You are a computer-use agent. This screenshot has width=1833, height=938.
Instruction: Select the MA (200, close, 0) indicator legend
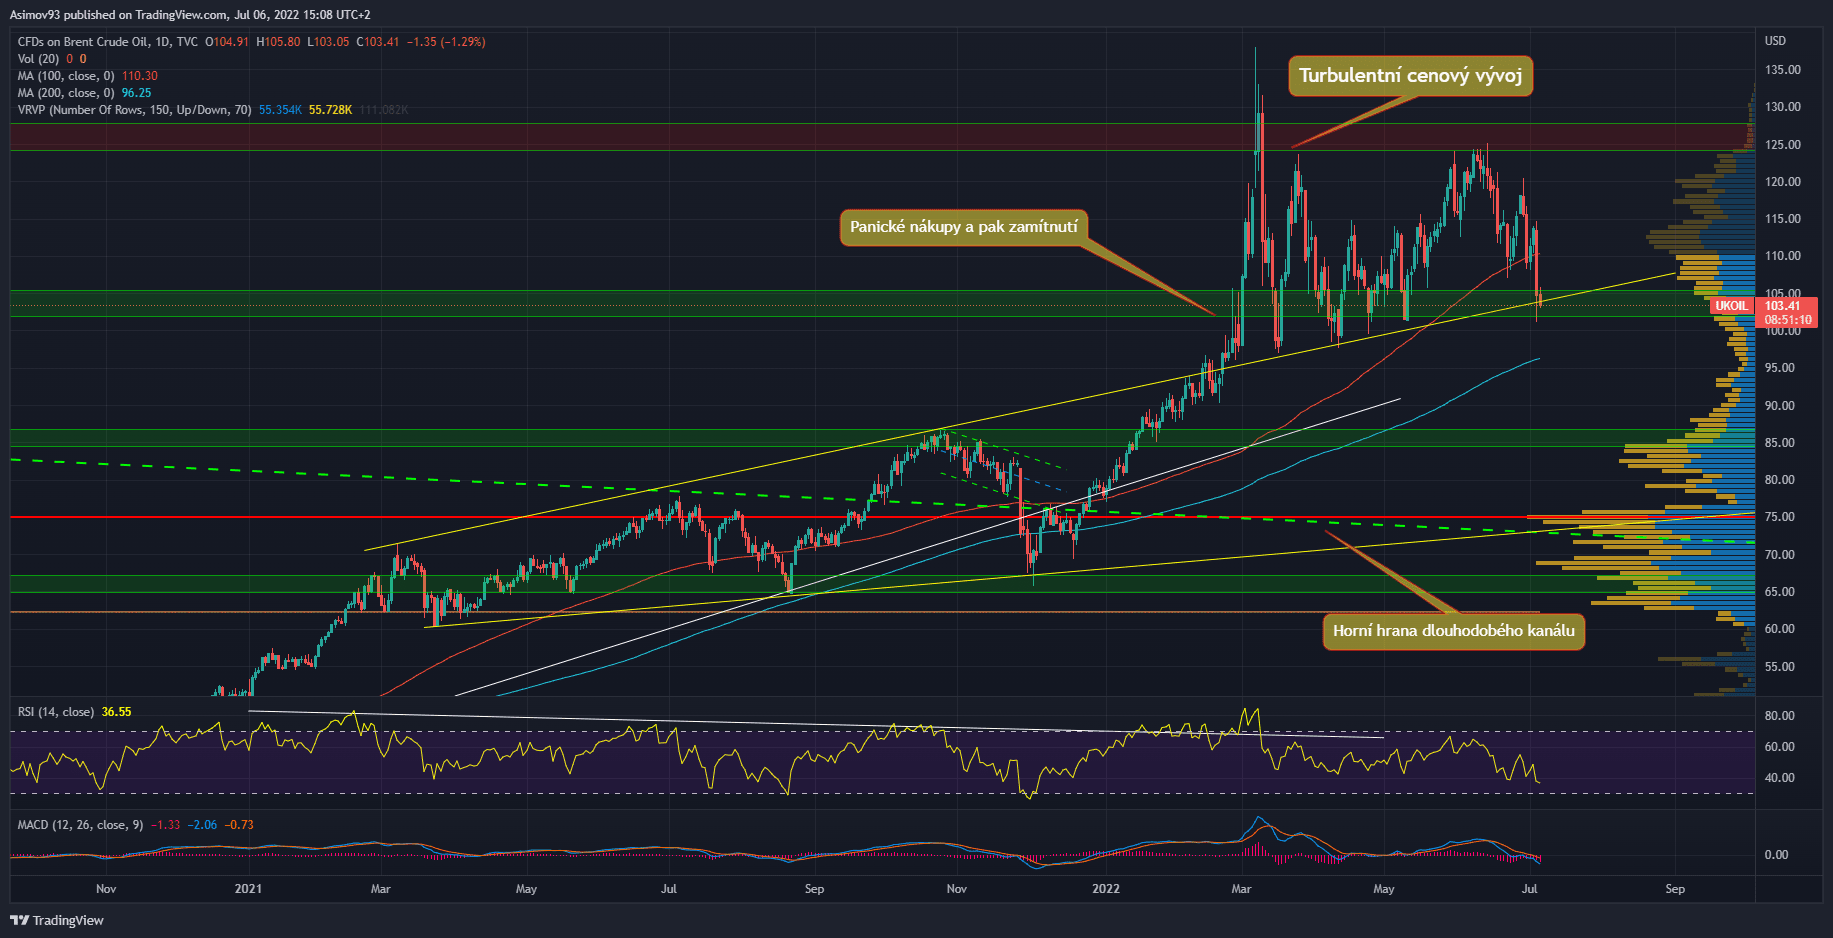[66, 93]
